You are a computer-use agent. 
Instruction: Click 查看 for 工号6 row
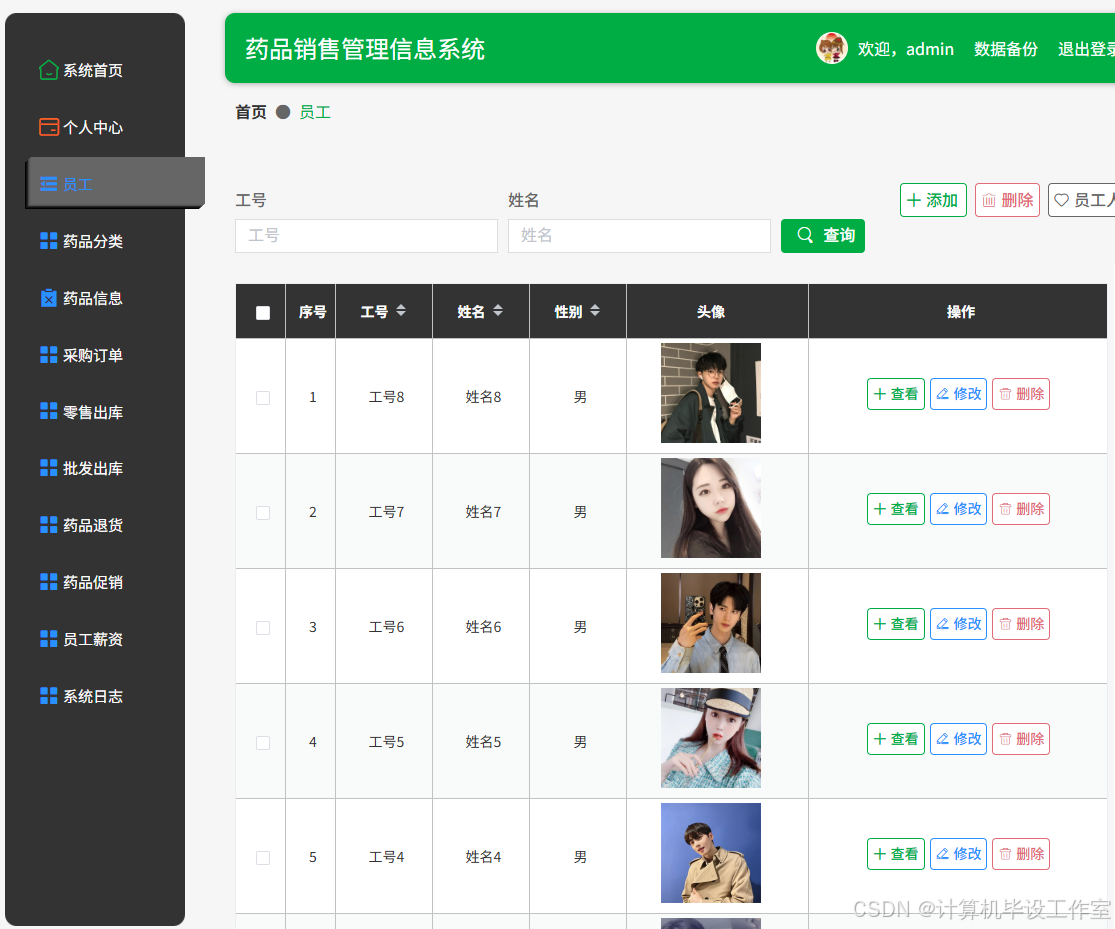point(896,624)
